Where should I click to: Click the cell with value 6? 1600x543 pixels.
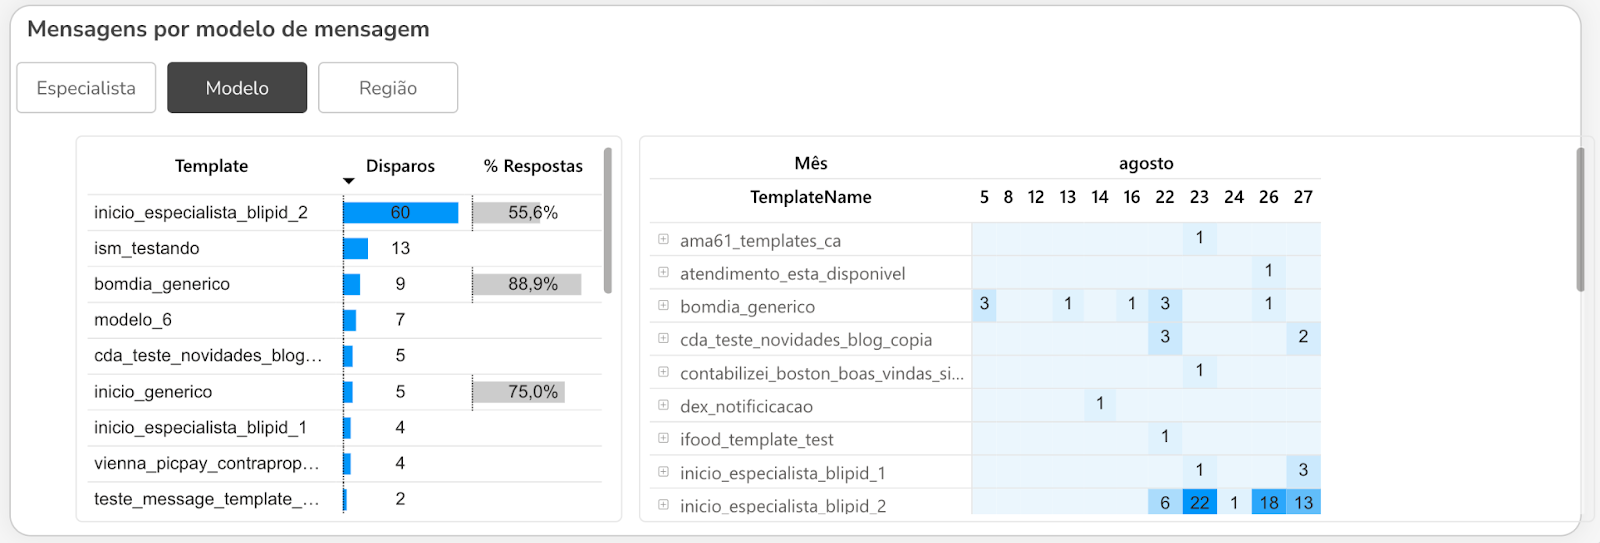1165,502
